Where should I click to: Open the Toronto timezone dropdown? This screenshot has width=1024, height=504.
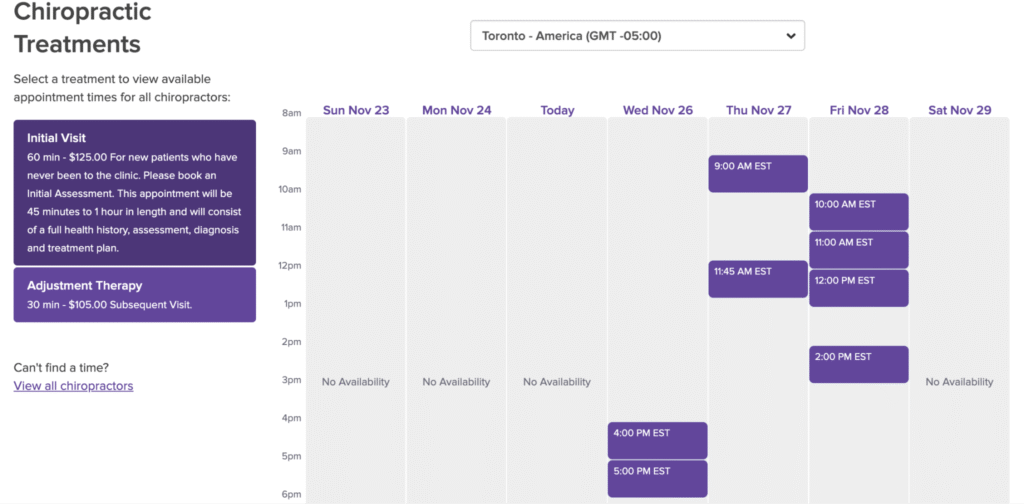pos(636,36)
